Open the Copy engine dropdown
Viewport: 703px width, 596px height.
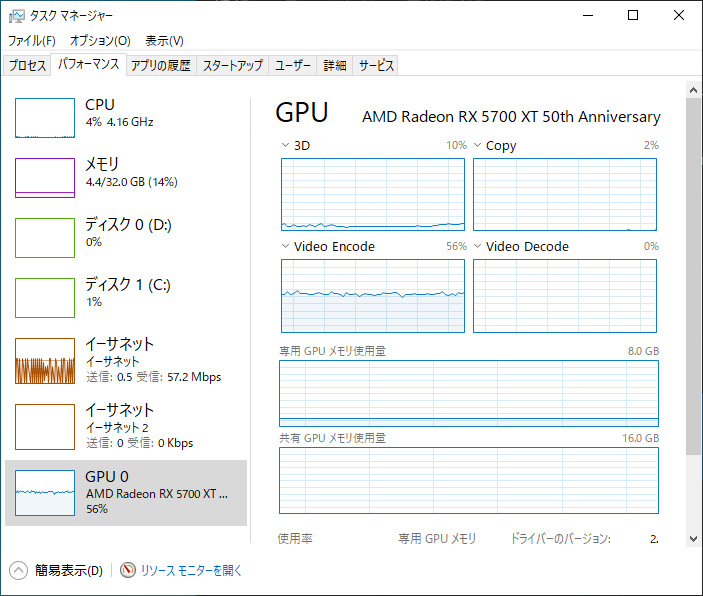click(x=477, y=145)
